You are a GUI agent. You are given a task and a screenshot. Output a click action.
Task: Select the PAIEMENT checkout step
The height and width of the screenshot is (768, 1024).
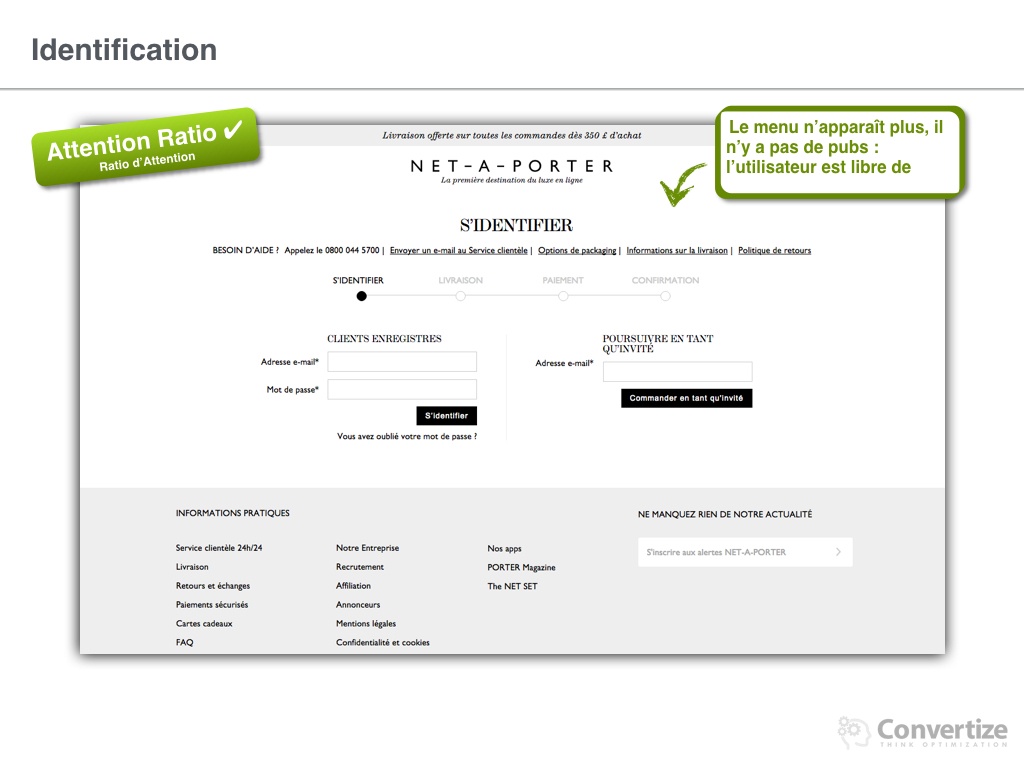click(x=563, y=280)
